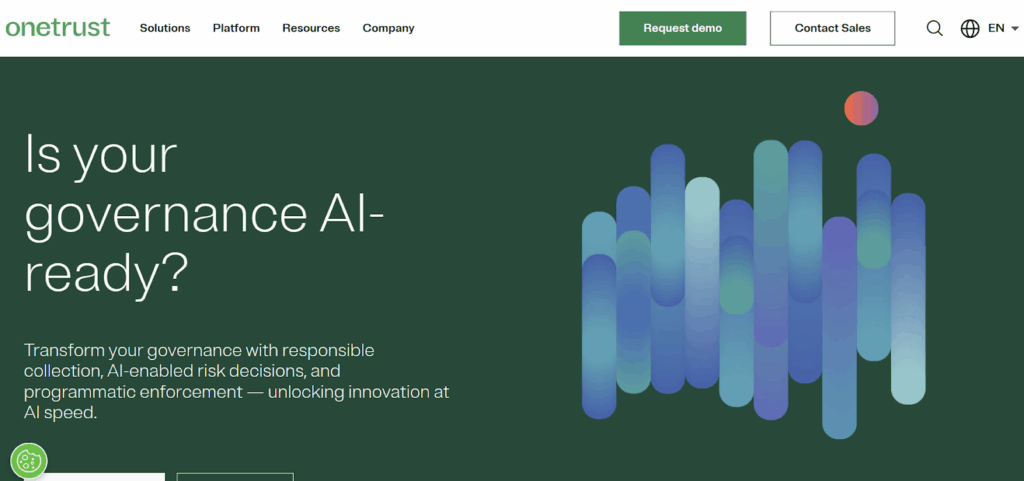
Task: Open the cookie preferences icon
Action: click(x=29, y=460)
